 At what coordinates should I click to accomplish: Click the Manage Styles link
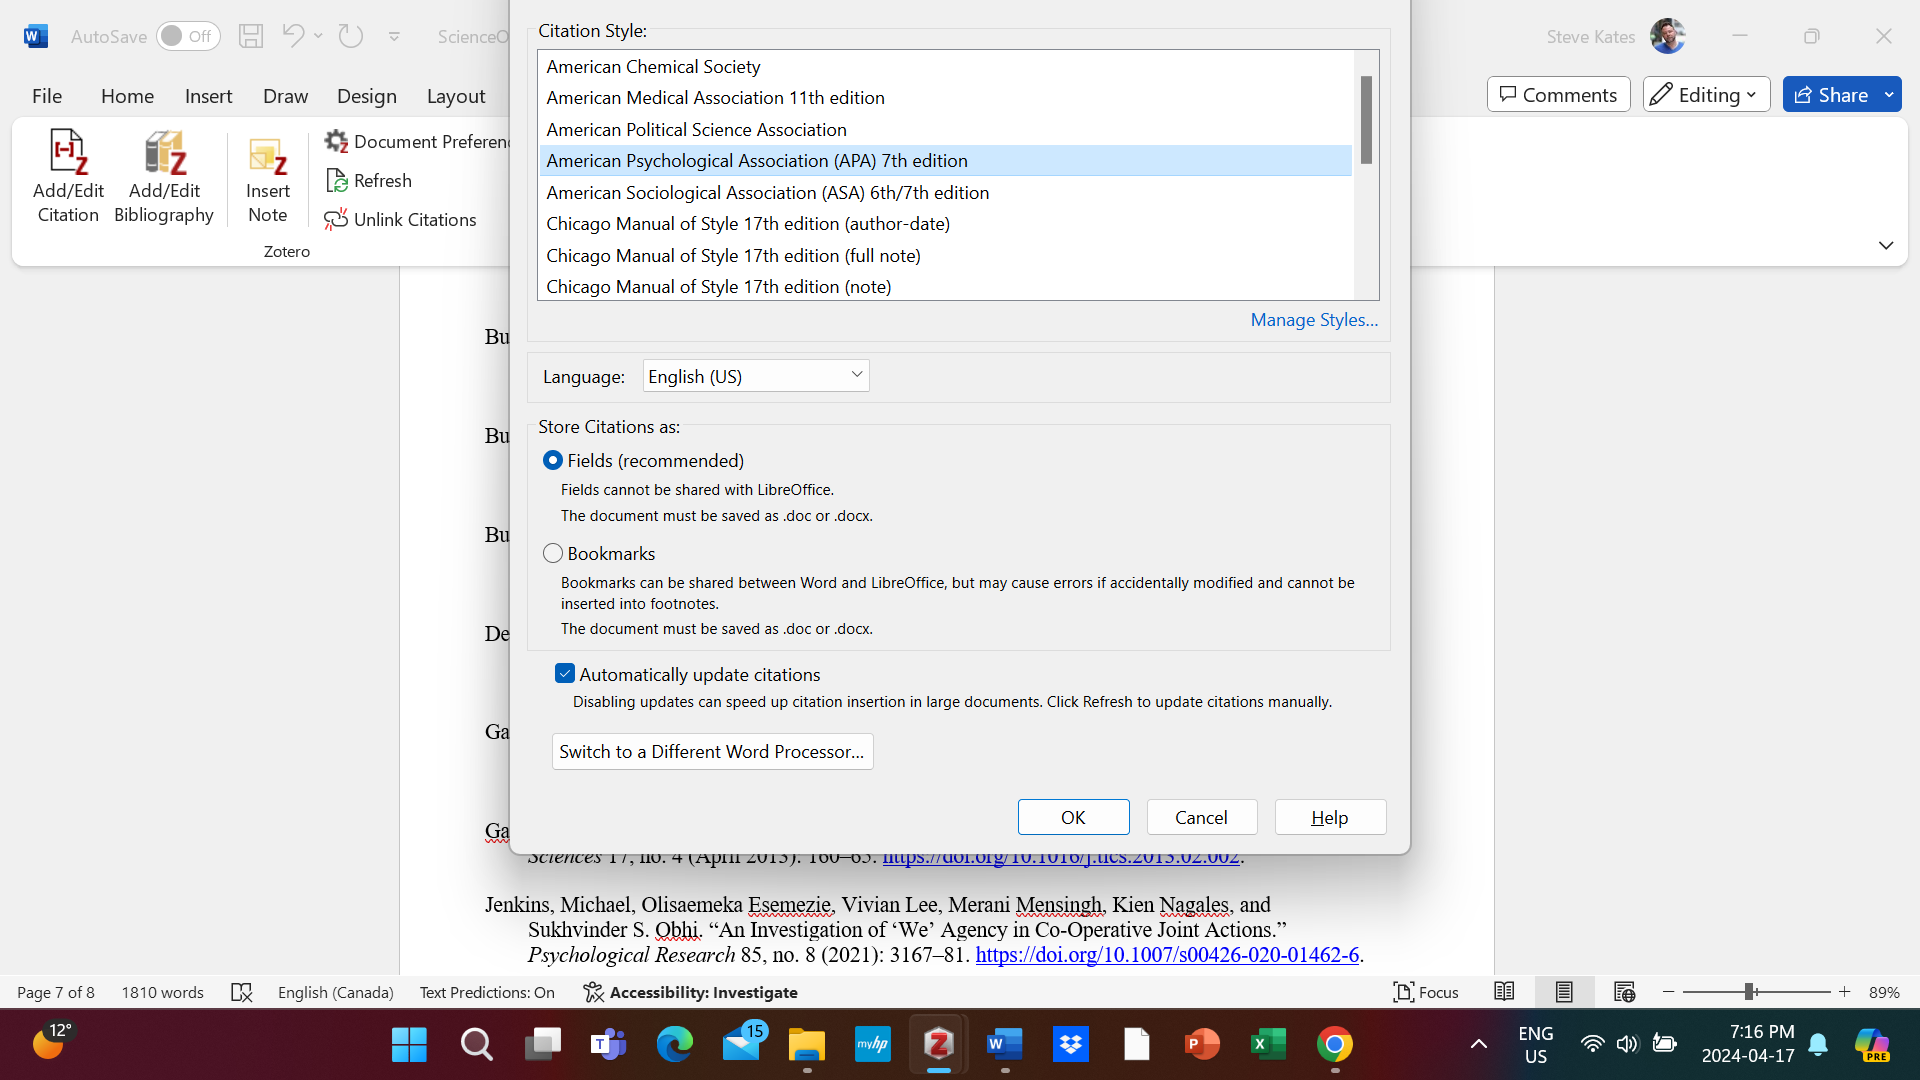tap(1313, 320)
